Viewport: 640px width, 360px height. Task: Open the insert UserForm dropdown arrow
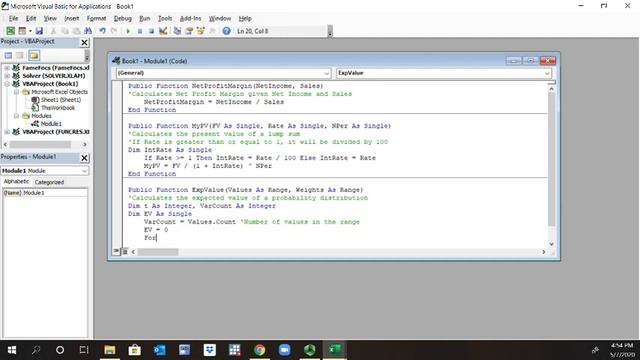click(x=30, y=31)
